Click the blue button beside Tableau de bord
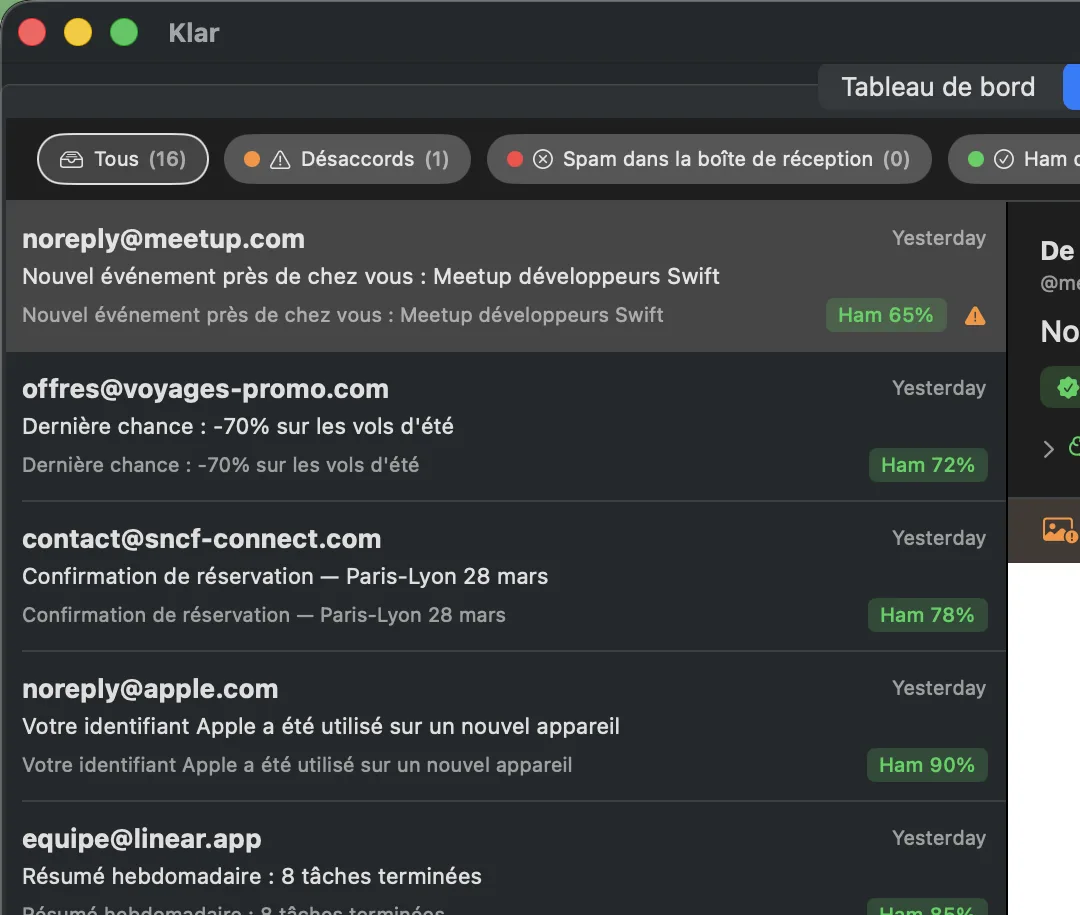 pyautogui.click(x=1072, y=87)
